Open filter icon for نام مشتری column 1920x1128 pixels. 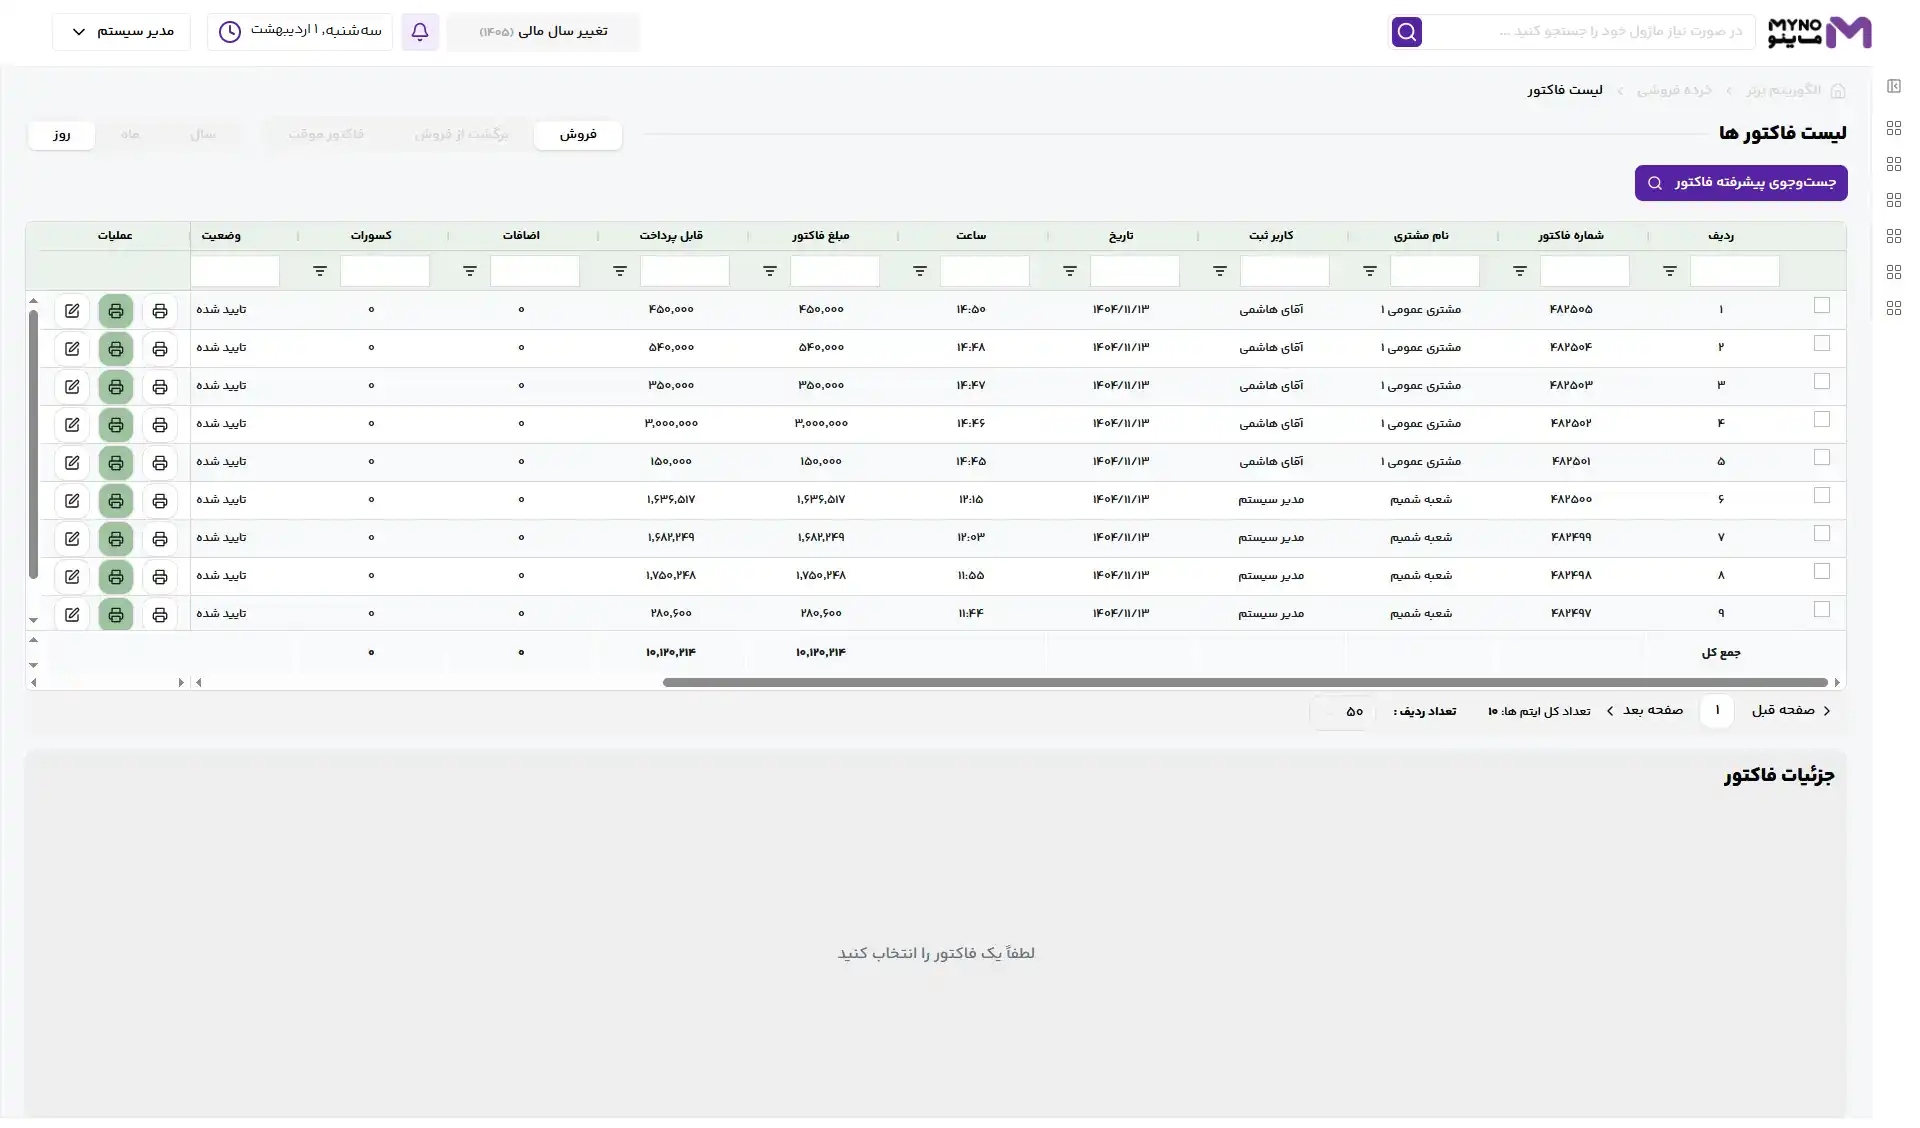tap(1370, 271)
